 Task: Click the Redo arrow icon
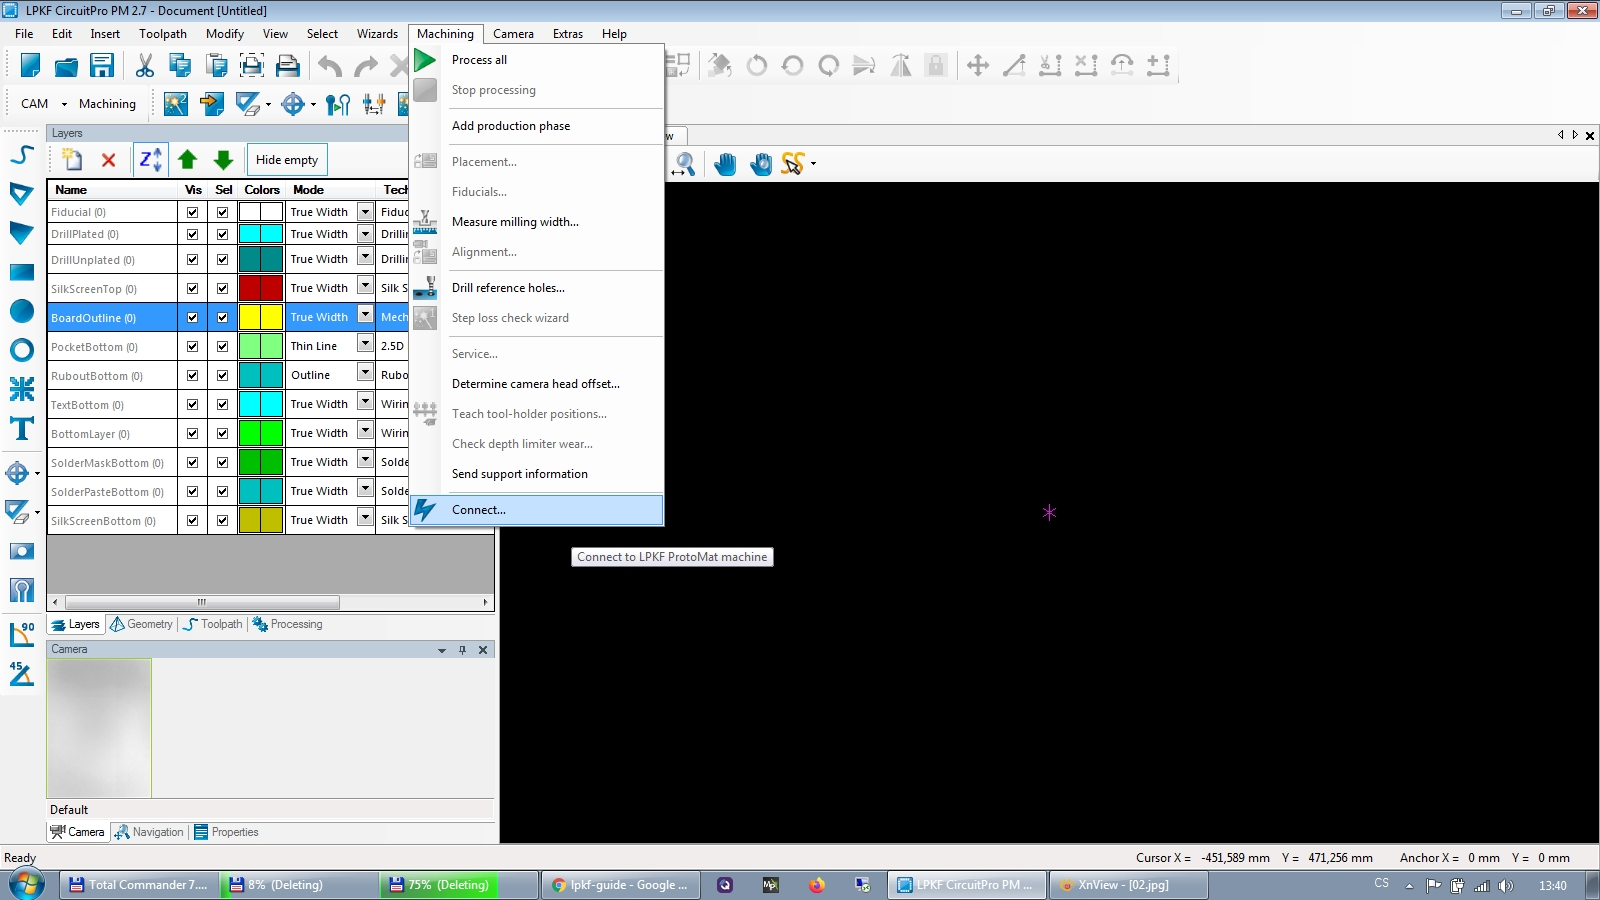(x=366, y=66)
